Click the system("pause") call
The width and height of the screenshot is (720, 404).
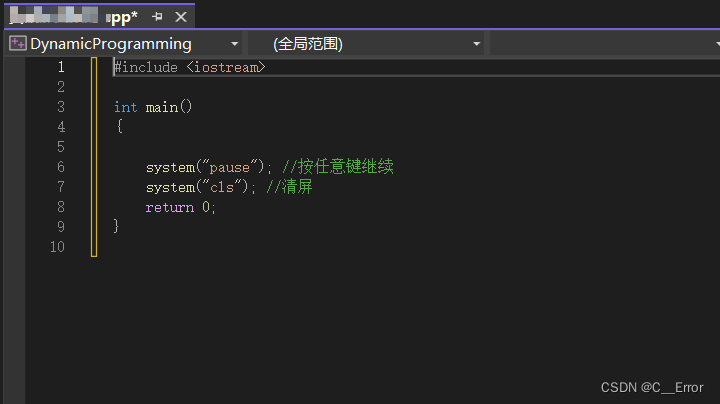(x=208, y=167)
